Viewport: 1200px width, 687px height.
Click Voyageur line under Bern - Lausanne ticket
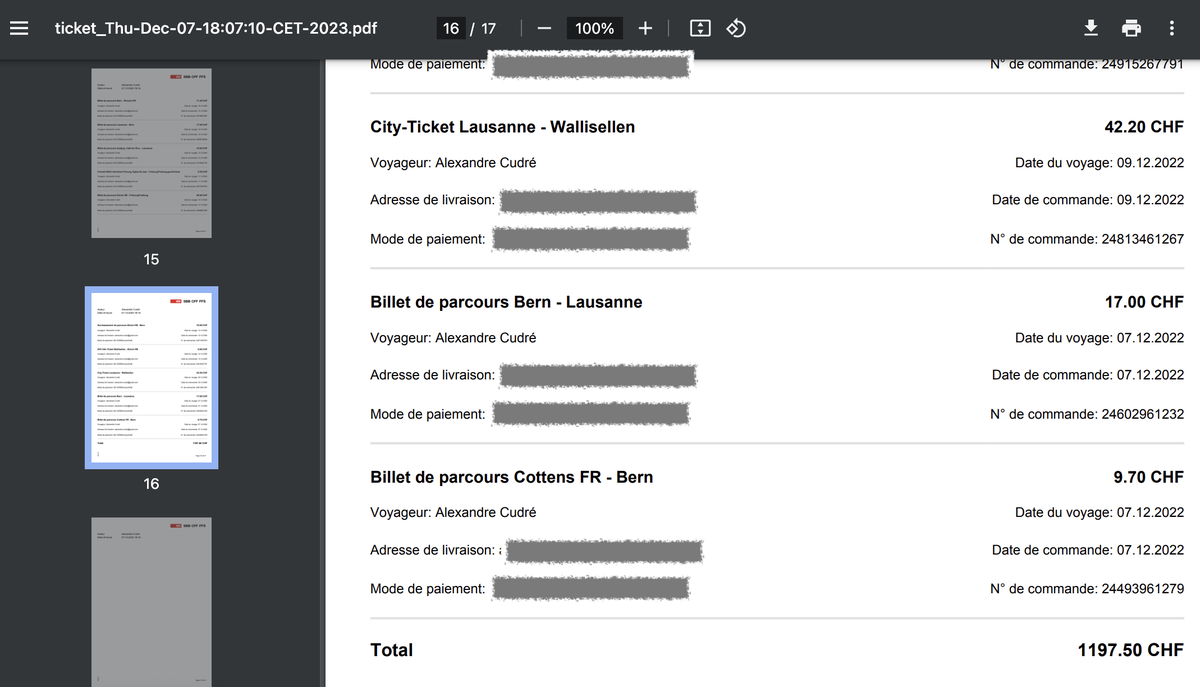(x=453, y=338)
